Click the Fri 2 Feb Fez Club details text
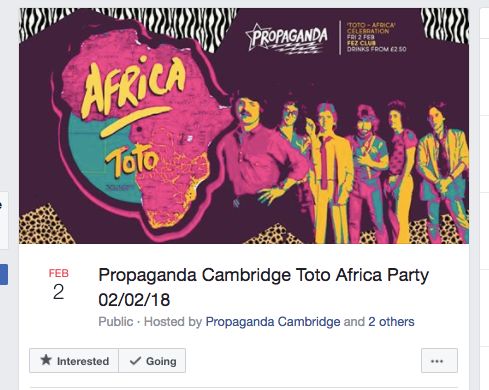489x390 pixels. click(376, 37)
